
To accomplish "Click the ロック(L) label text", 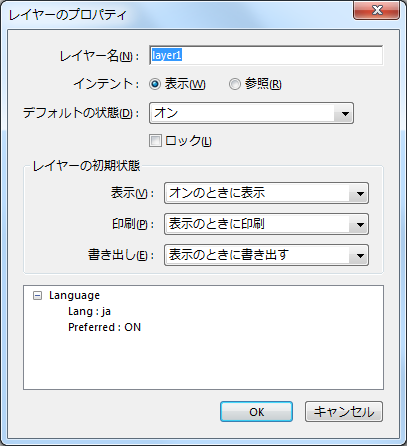I will pos(188,141).
